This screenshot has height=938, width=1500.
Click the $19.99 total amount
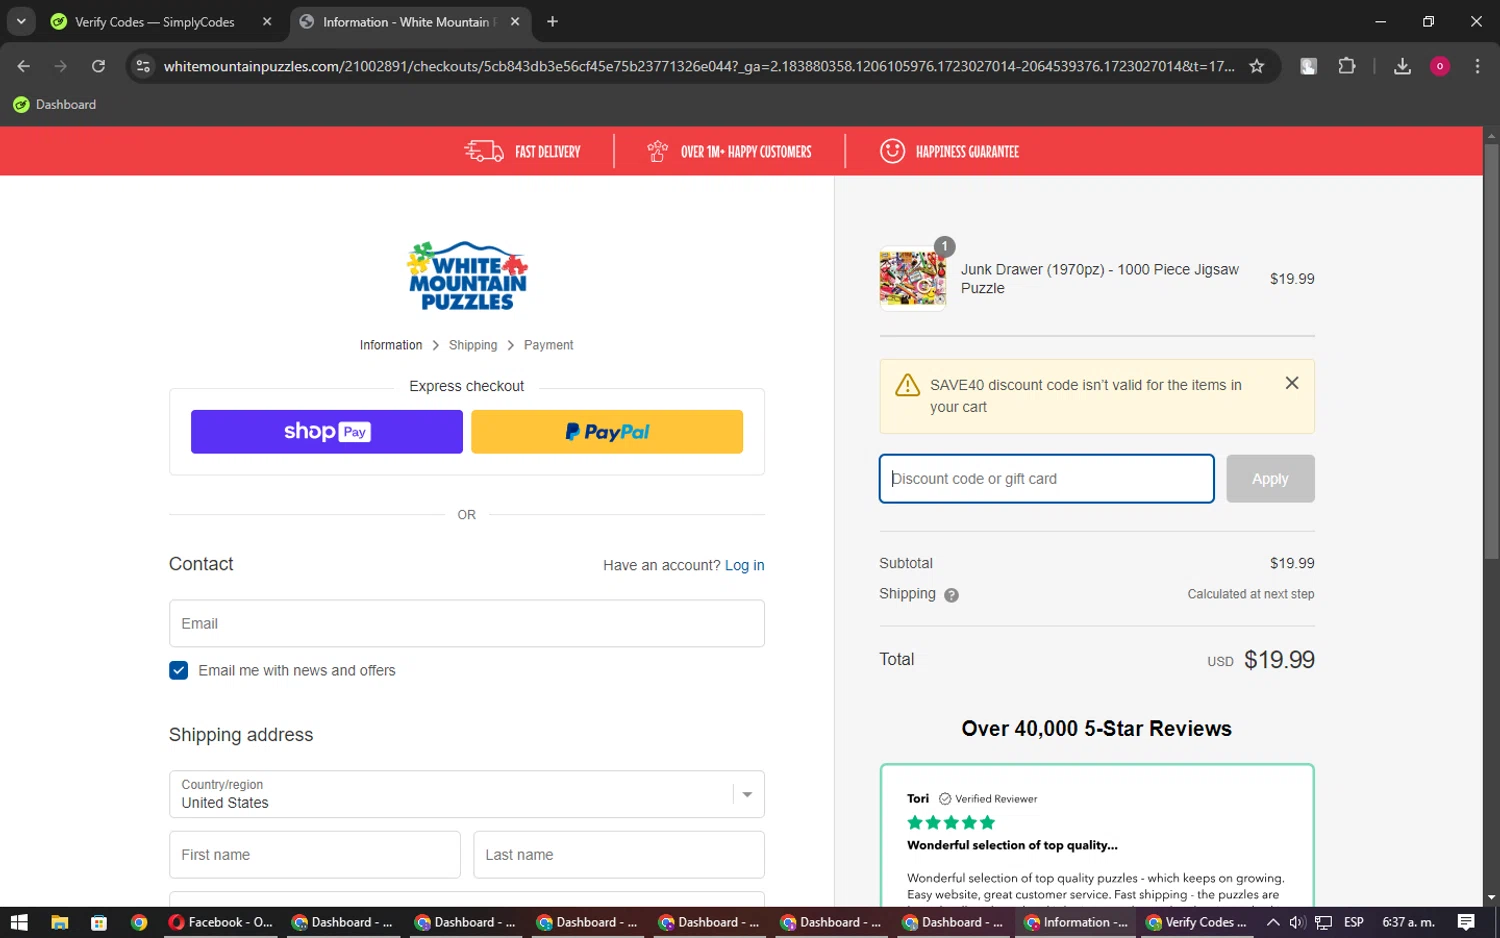coord(1279,660)
